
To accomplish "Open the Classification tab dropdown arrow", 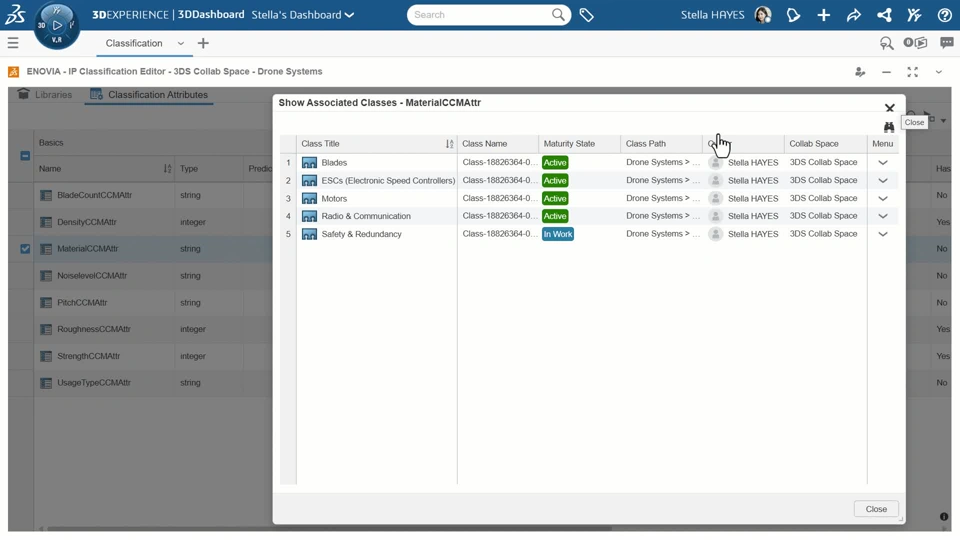I will point(181,43).
